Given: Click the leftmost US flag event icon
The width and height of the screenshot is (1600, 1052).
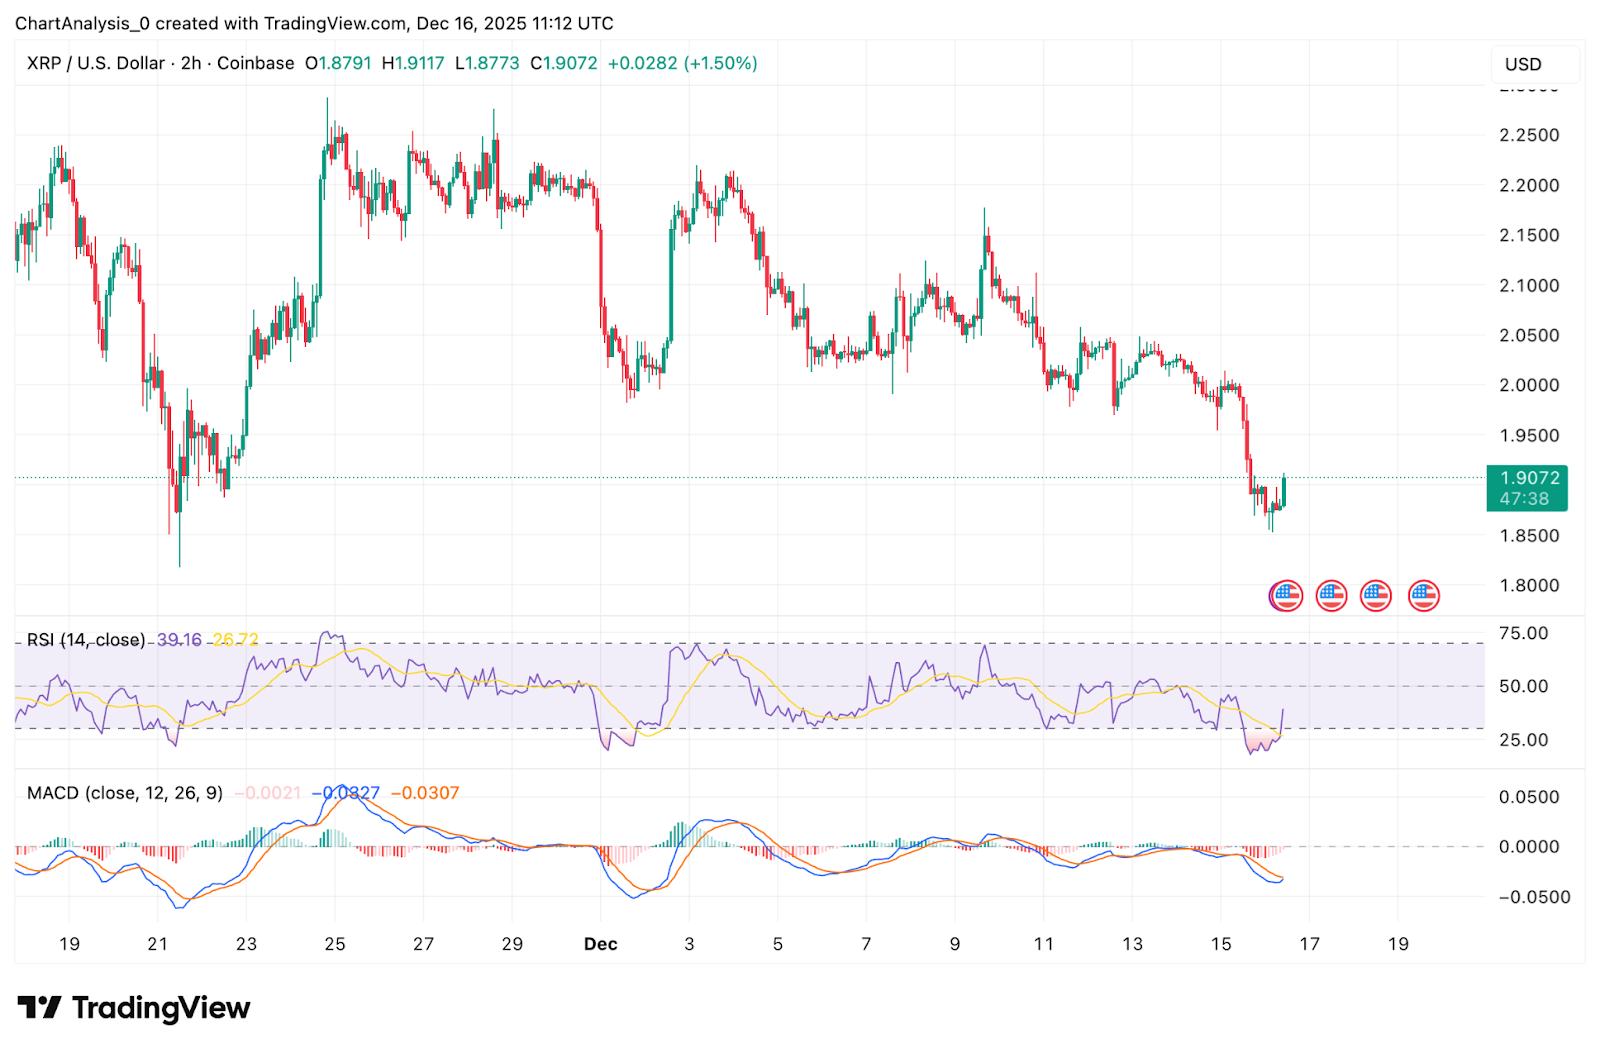Looking at the screenshot, I should coord(1286,596).
